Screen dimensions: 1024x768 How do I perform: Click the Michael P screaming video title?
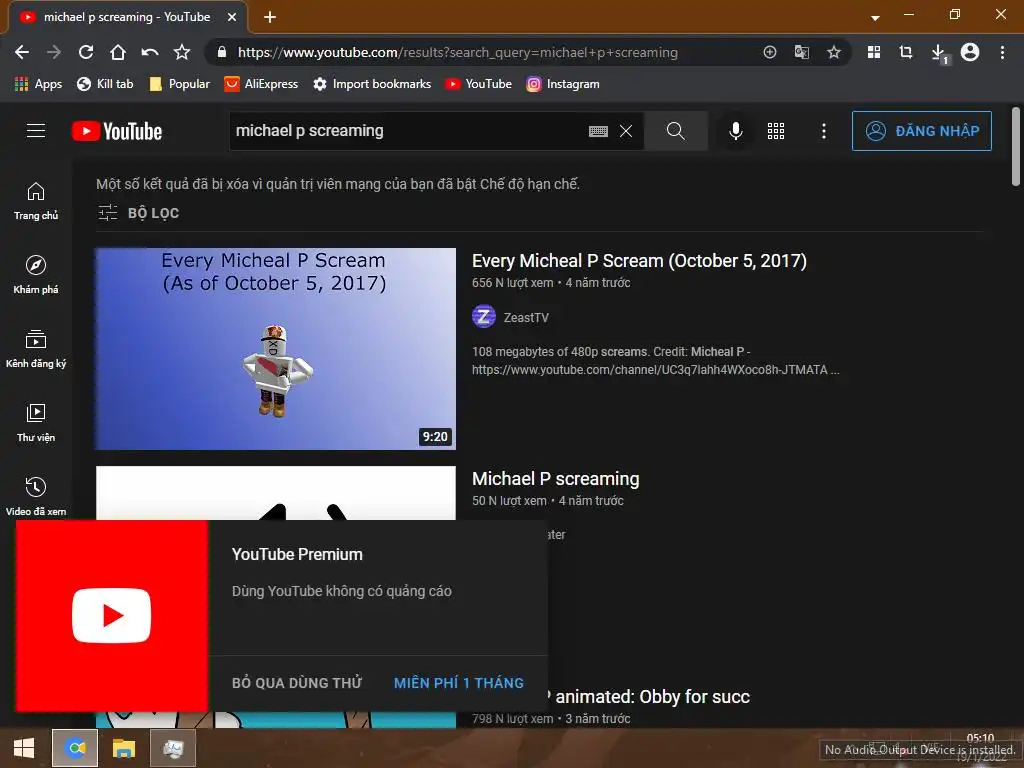(556, 479)
